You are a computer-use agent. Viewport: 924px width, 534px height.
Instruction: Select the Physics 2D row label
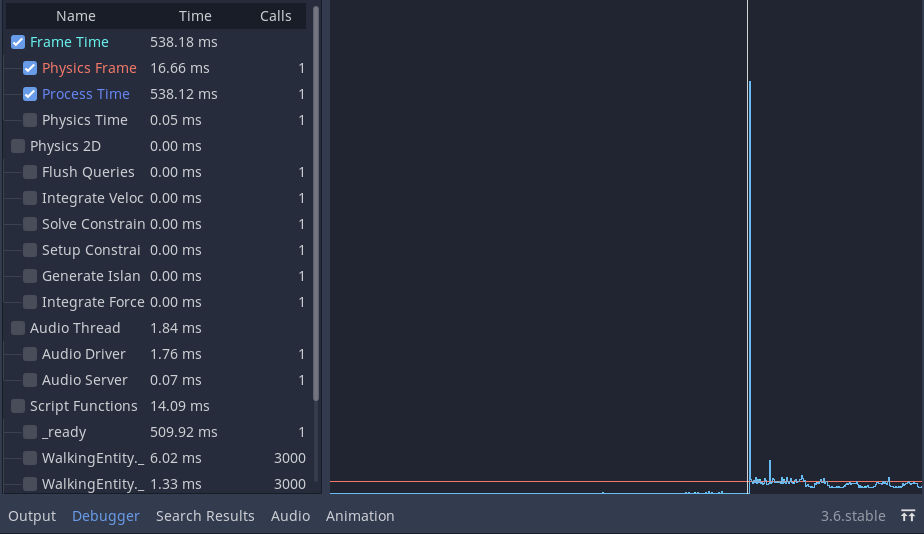[65, 146]
